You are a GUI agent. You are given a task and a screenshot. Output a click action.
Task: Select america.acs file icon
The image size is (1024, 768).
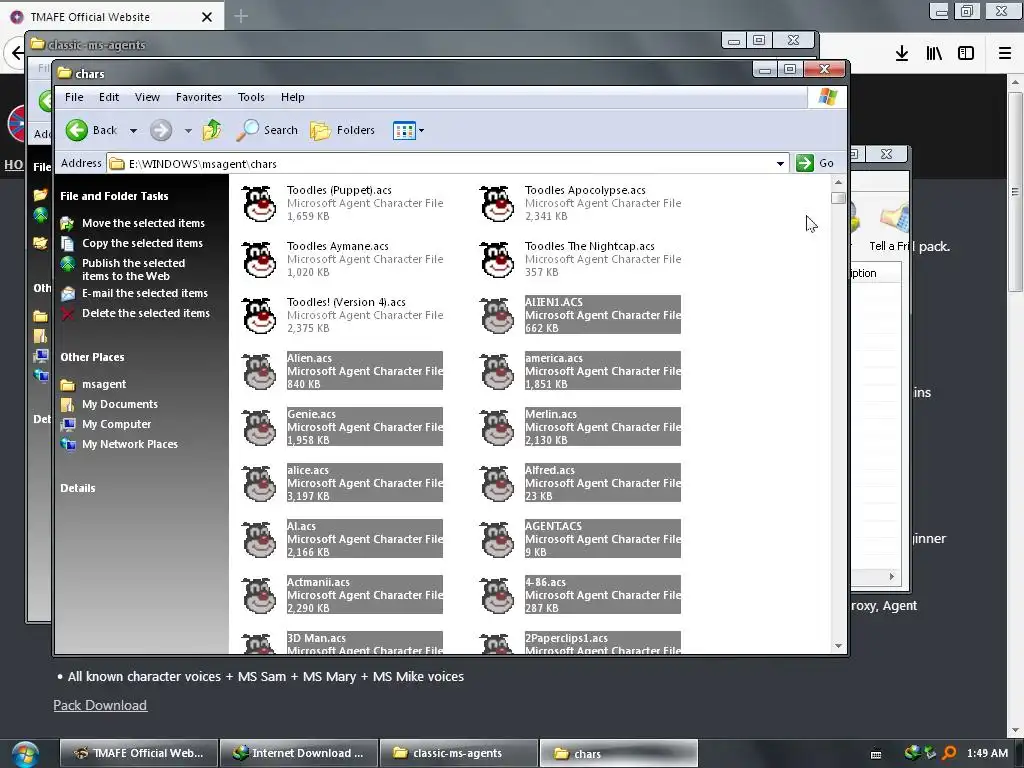click(x=497, y=372)
